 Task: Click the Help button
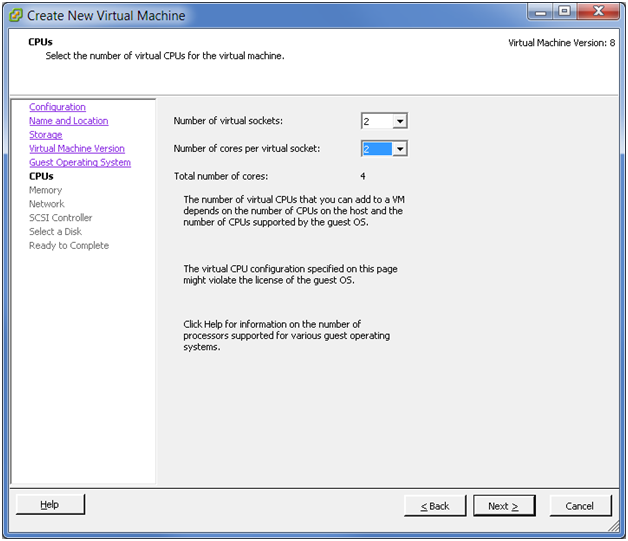coord(50,505)
